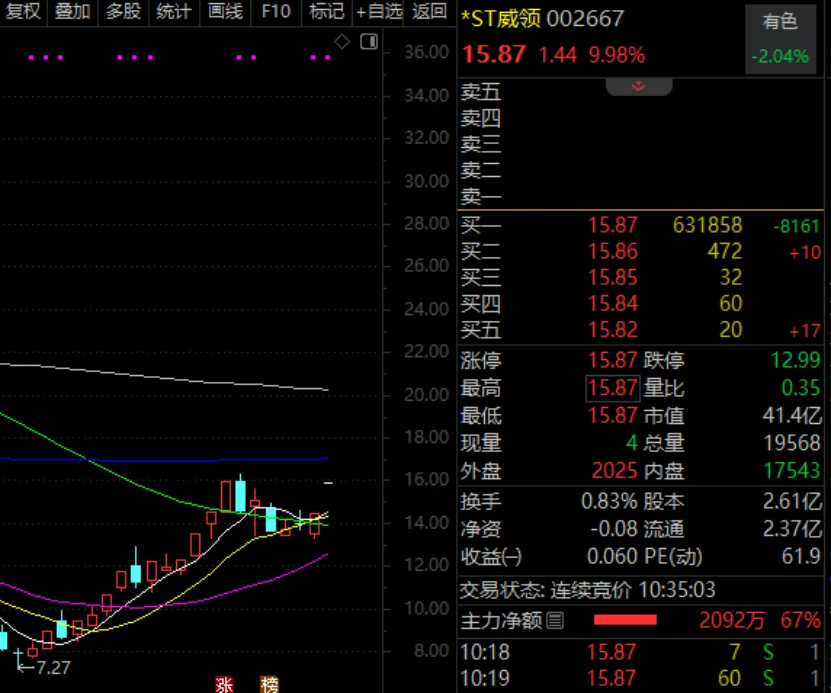This screenshot has height=693, width=831.
Task: Select 买四 price 15.84
Action: (613, 304)
